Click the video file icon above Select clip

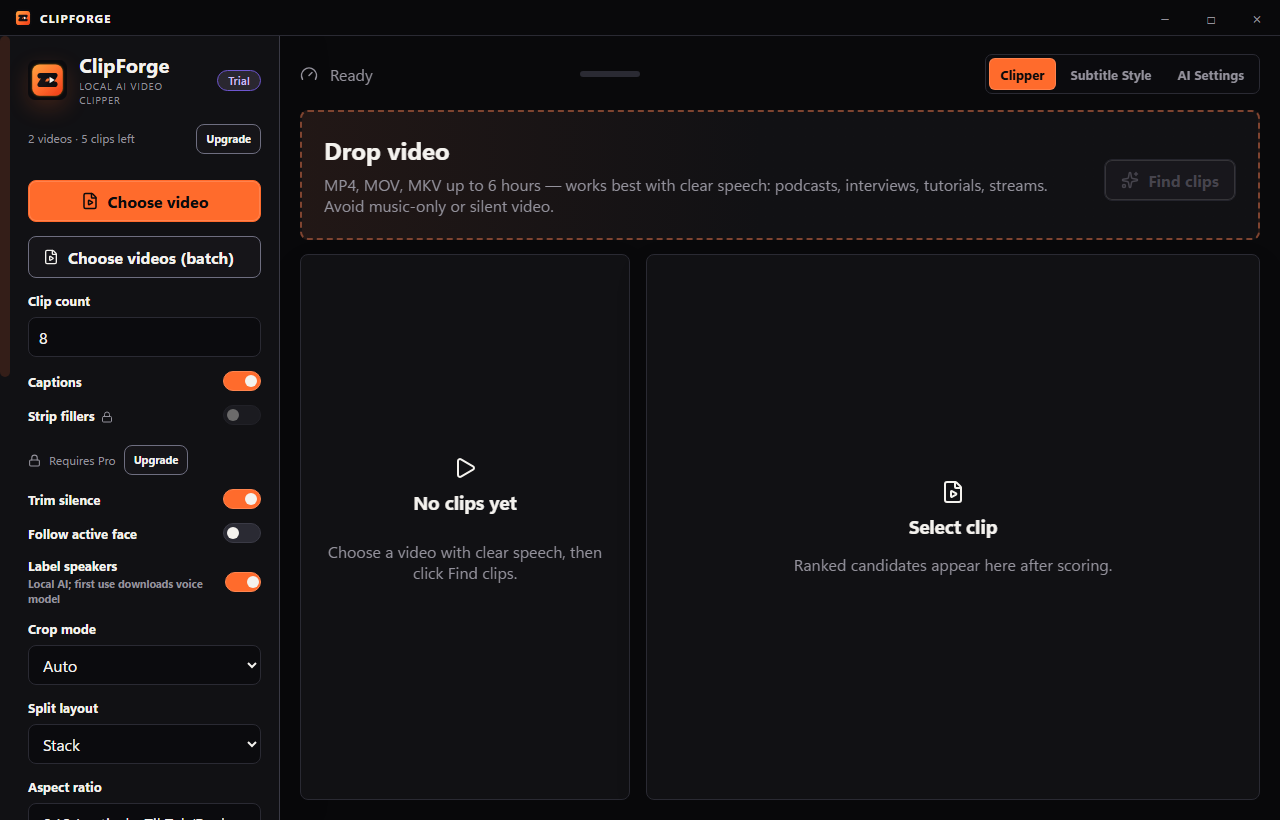(x=953, y=492)
